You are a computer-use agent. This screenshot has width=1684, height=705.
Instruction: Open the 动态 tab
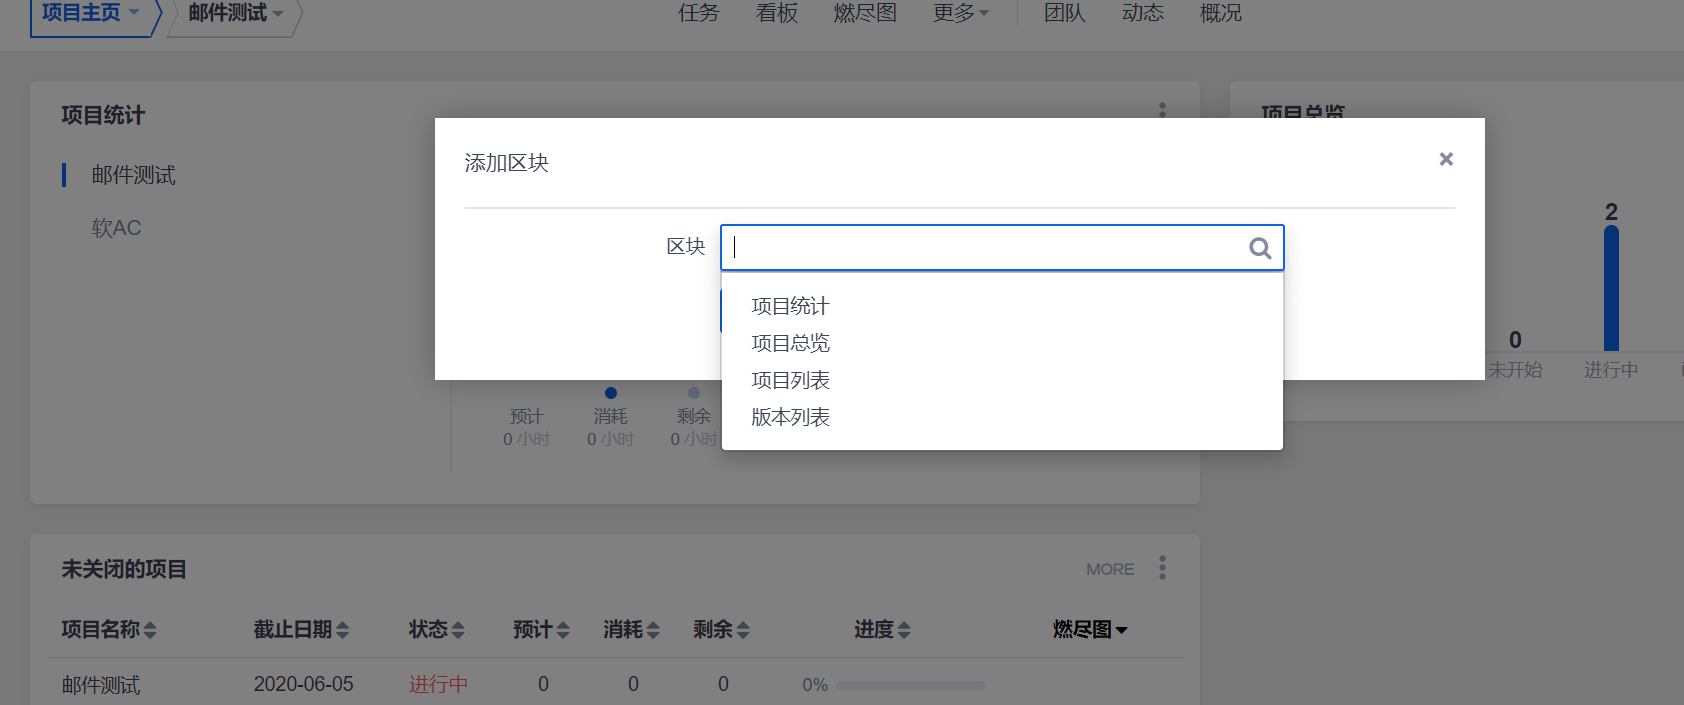click(1142, 13)
